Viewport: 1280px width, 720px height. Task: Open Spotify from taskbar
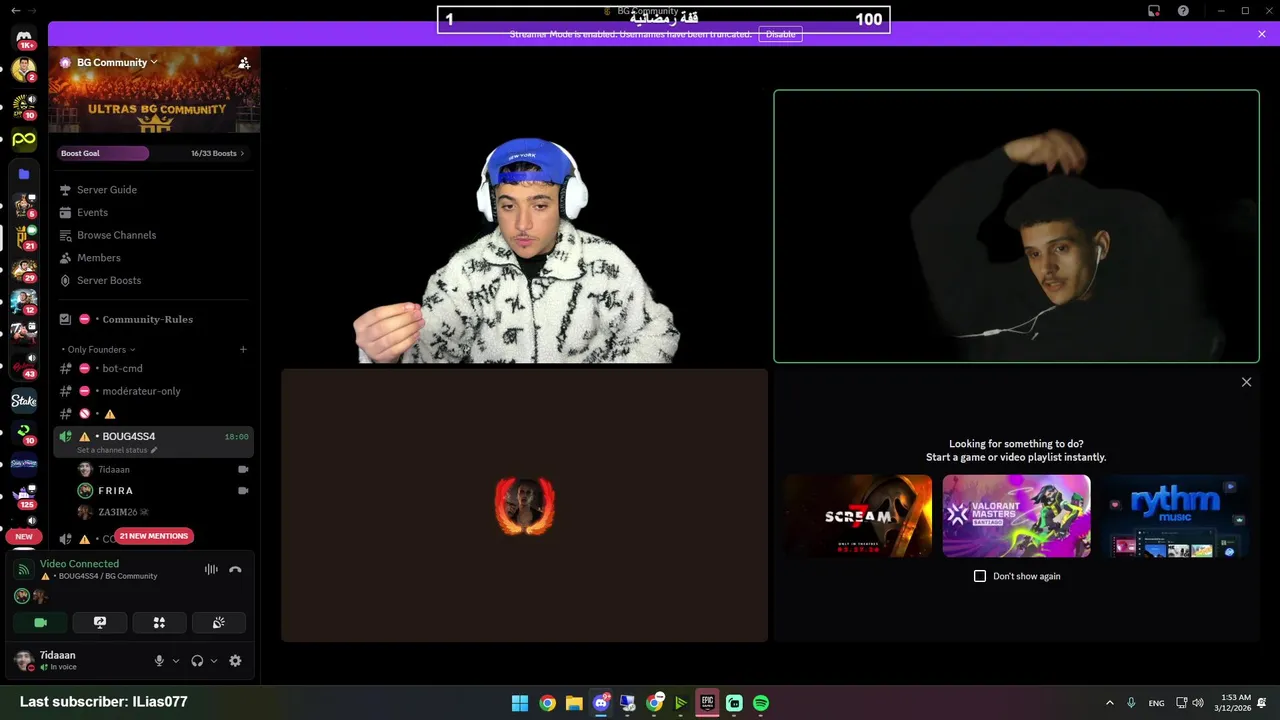pyautogui.click(x=761, y=703)
